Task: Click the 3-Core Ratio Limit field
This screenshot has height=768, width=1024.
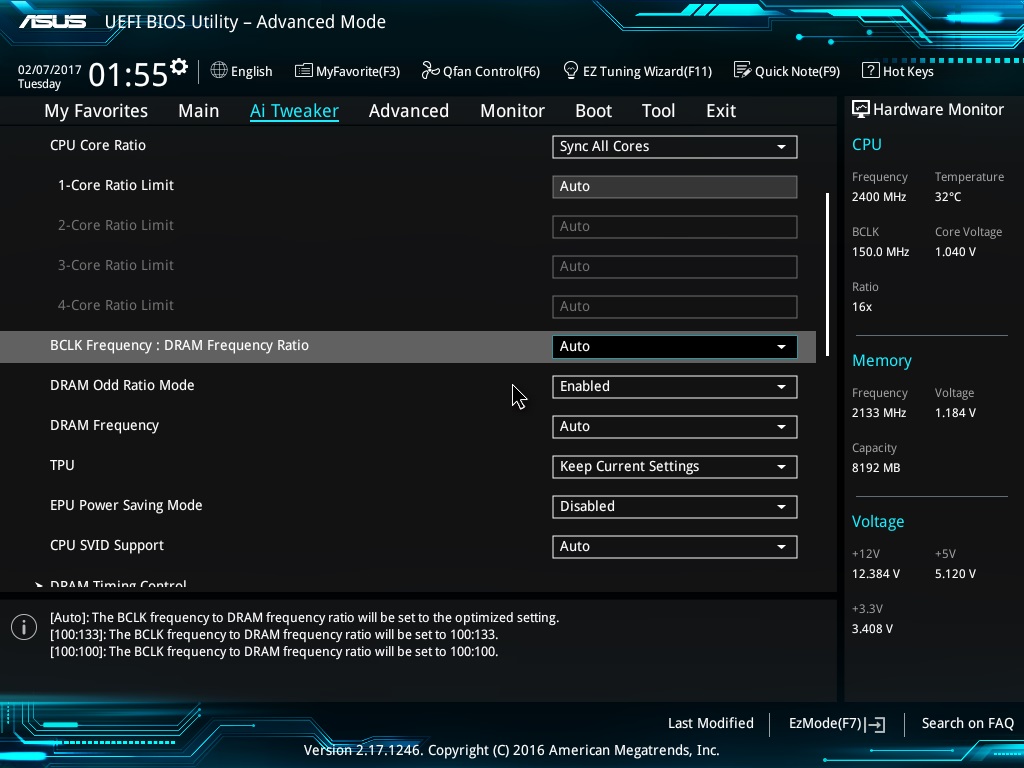Action: [x=675, y=266]
